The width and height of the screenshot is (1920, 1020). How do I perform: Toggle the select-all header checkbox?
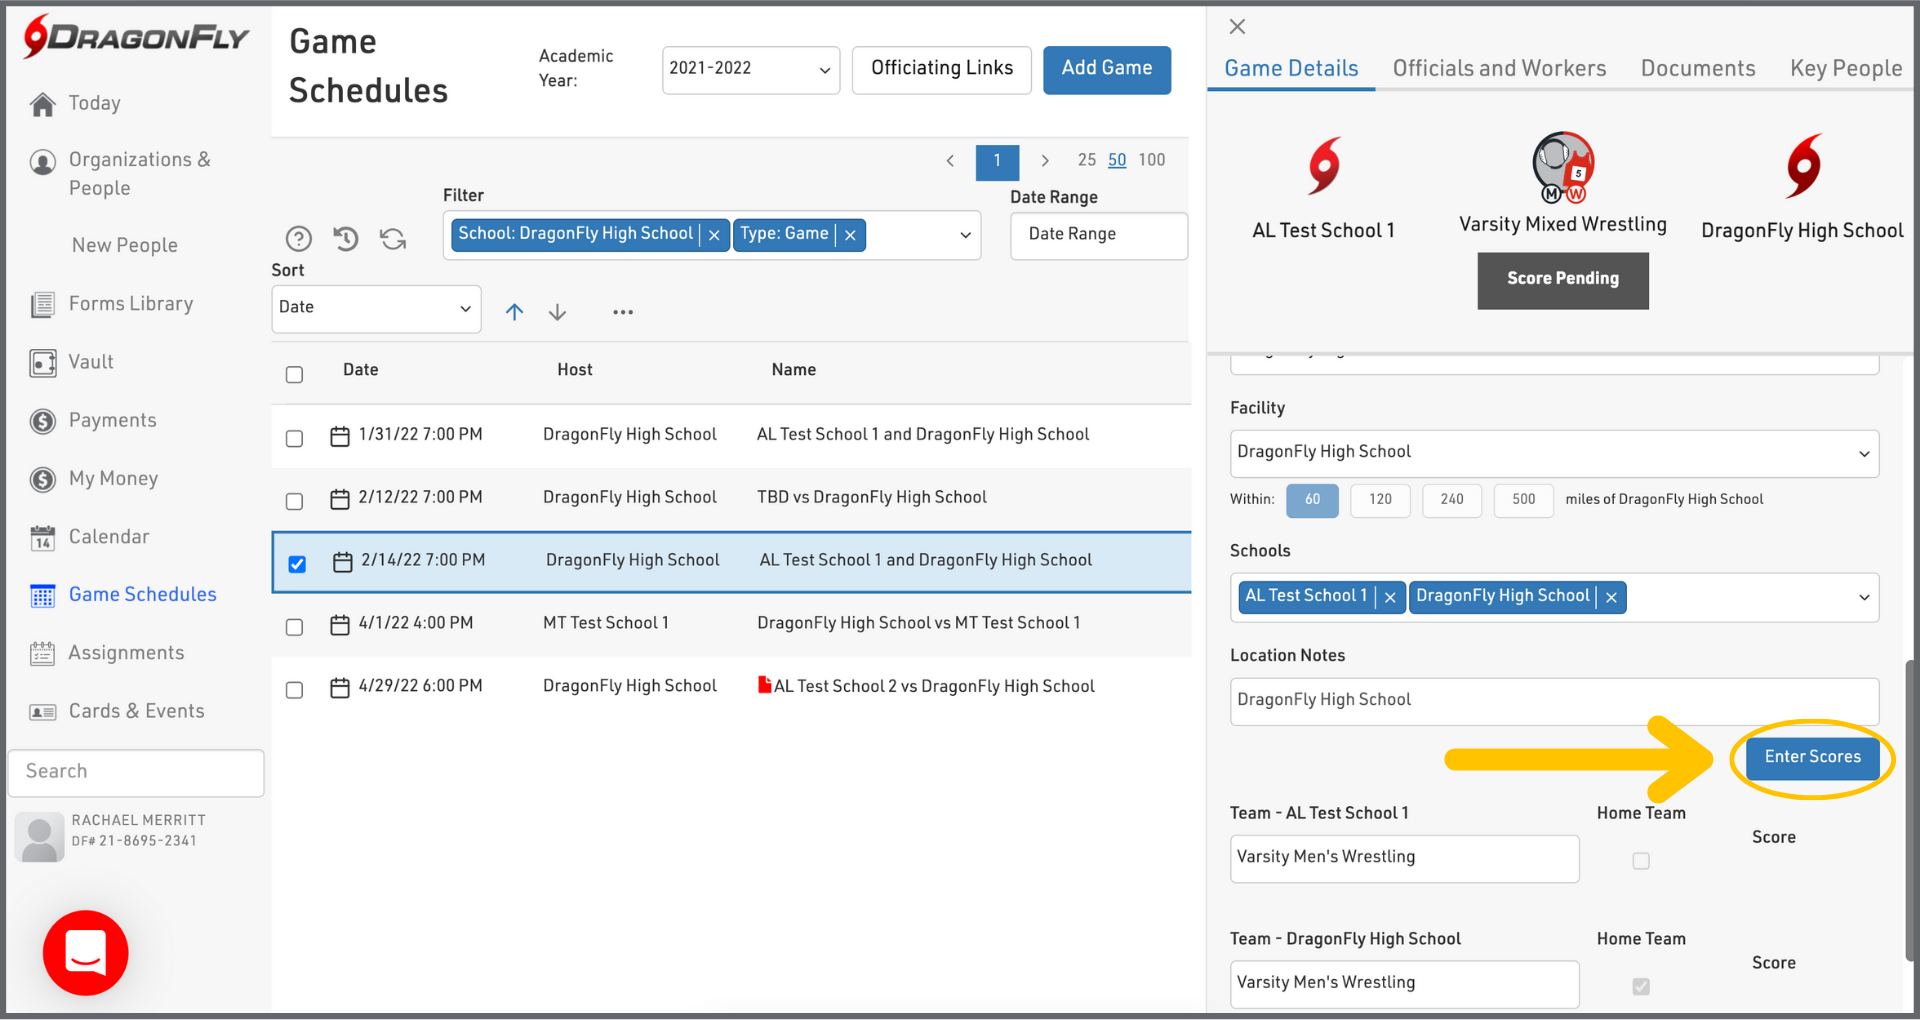pyautogui.click(x=294, y=374)
